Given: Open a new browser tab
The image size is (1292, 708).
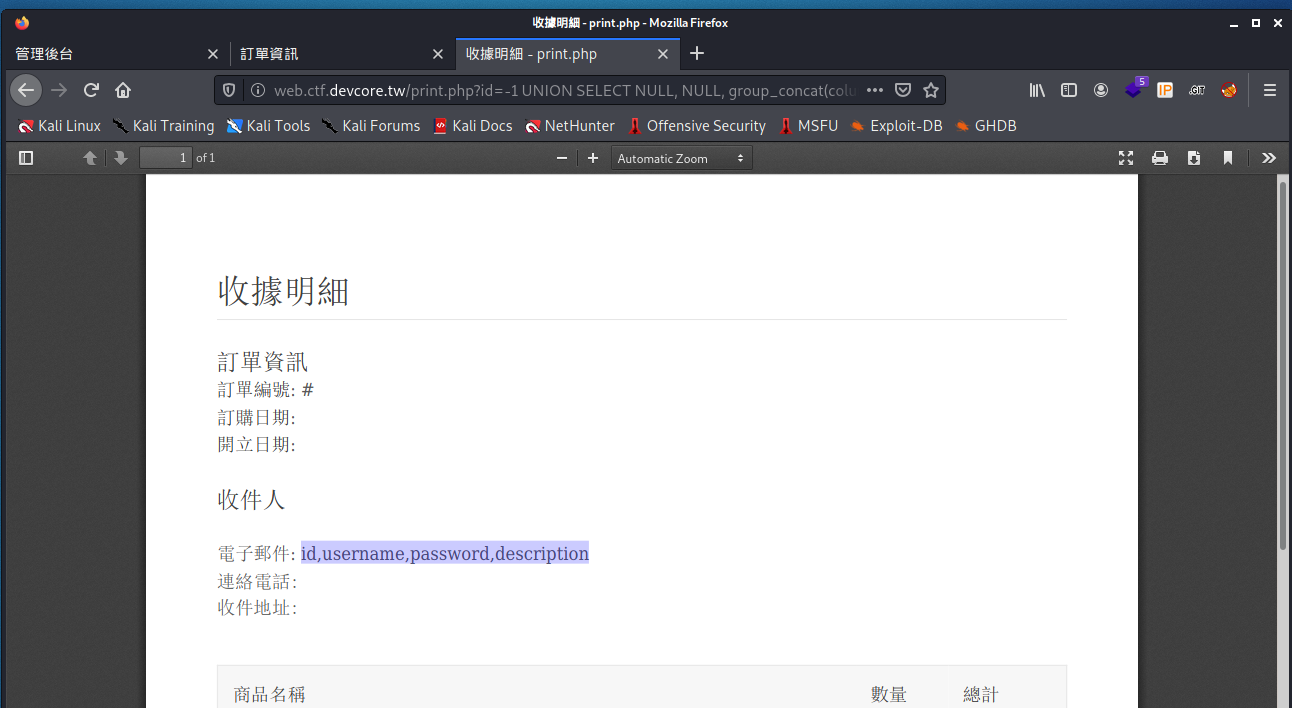Looking at the screenshot, I should tap(697, 54).
